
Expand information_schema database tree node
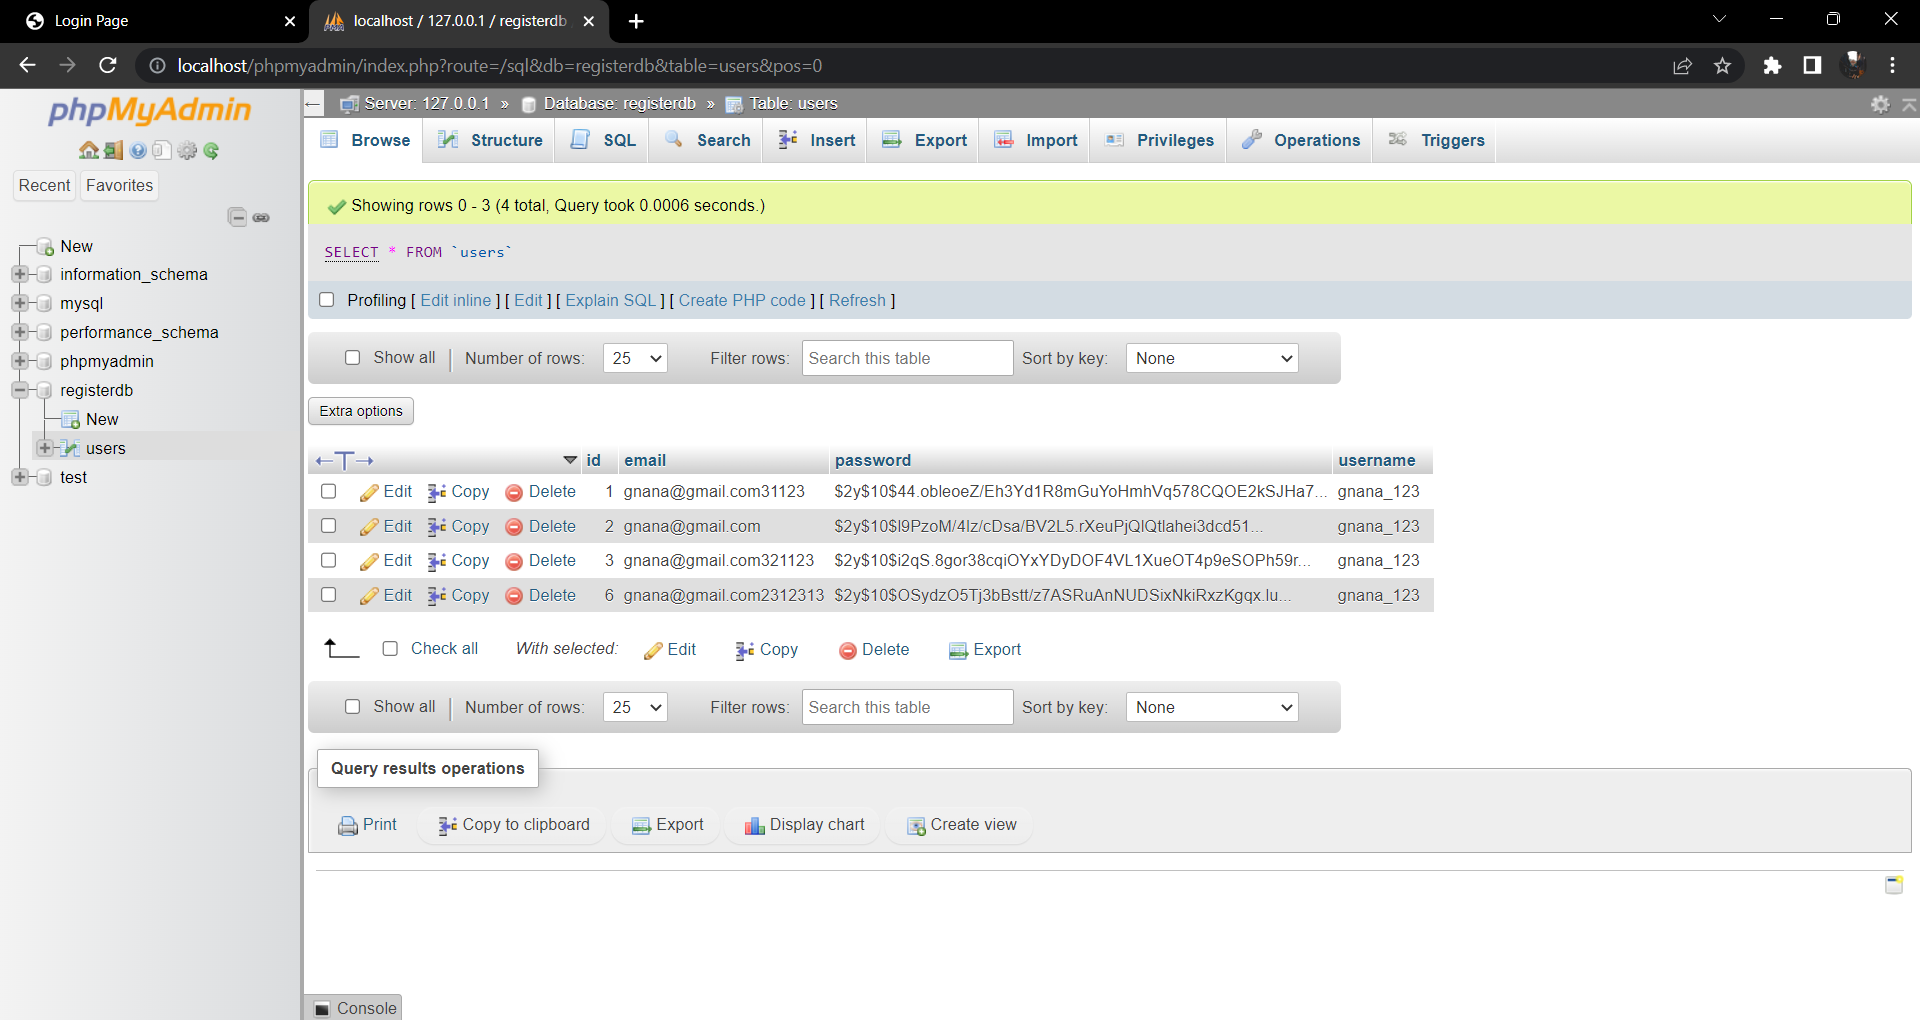point(19,274)
